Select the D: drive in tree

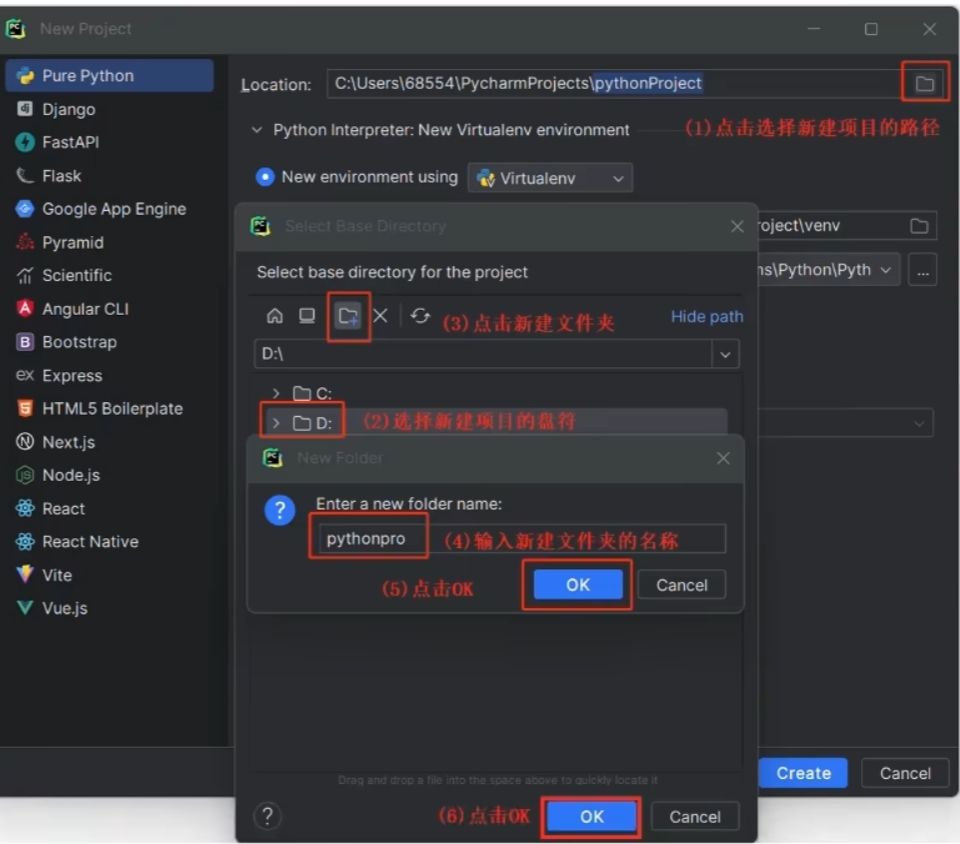324,423
